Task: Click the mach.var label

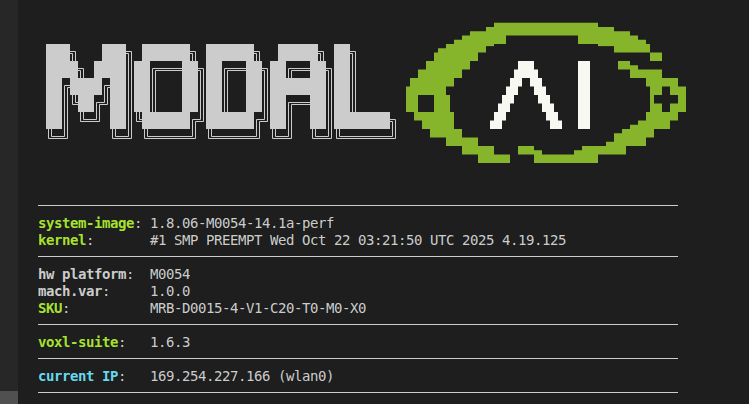Action: pos(73,291)
